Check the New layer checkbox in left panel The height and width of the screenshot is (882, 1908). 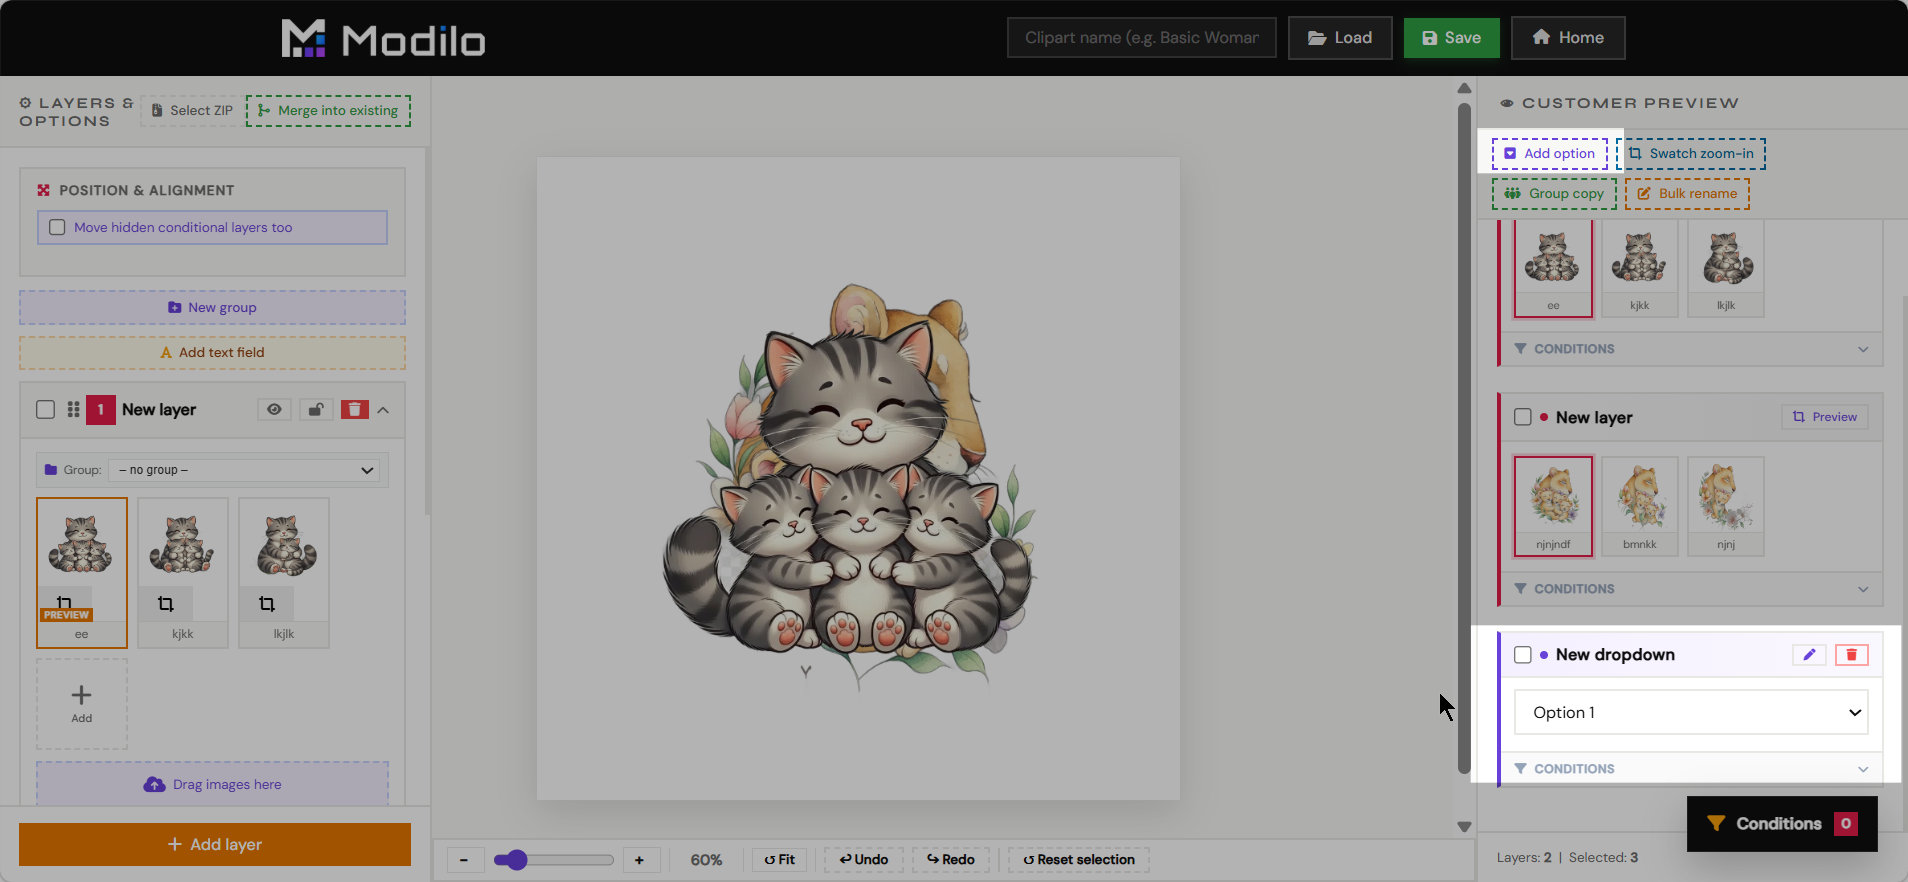point(45,409)
